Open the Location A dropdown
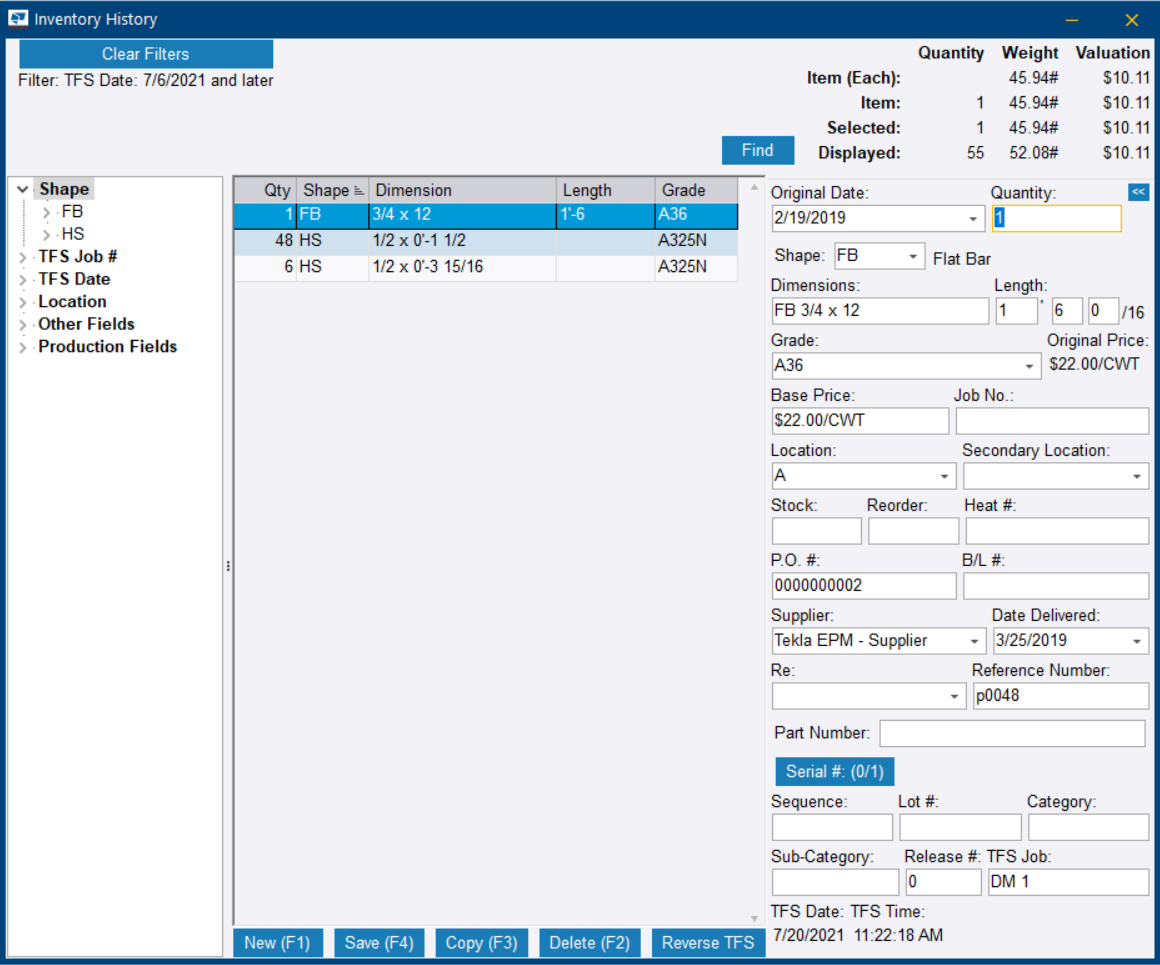This screenshot has height=965, width=1160. click(945, 476)
